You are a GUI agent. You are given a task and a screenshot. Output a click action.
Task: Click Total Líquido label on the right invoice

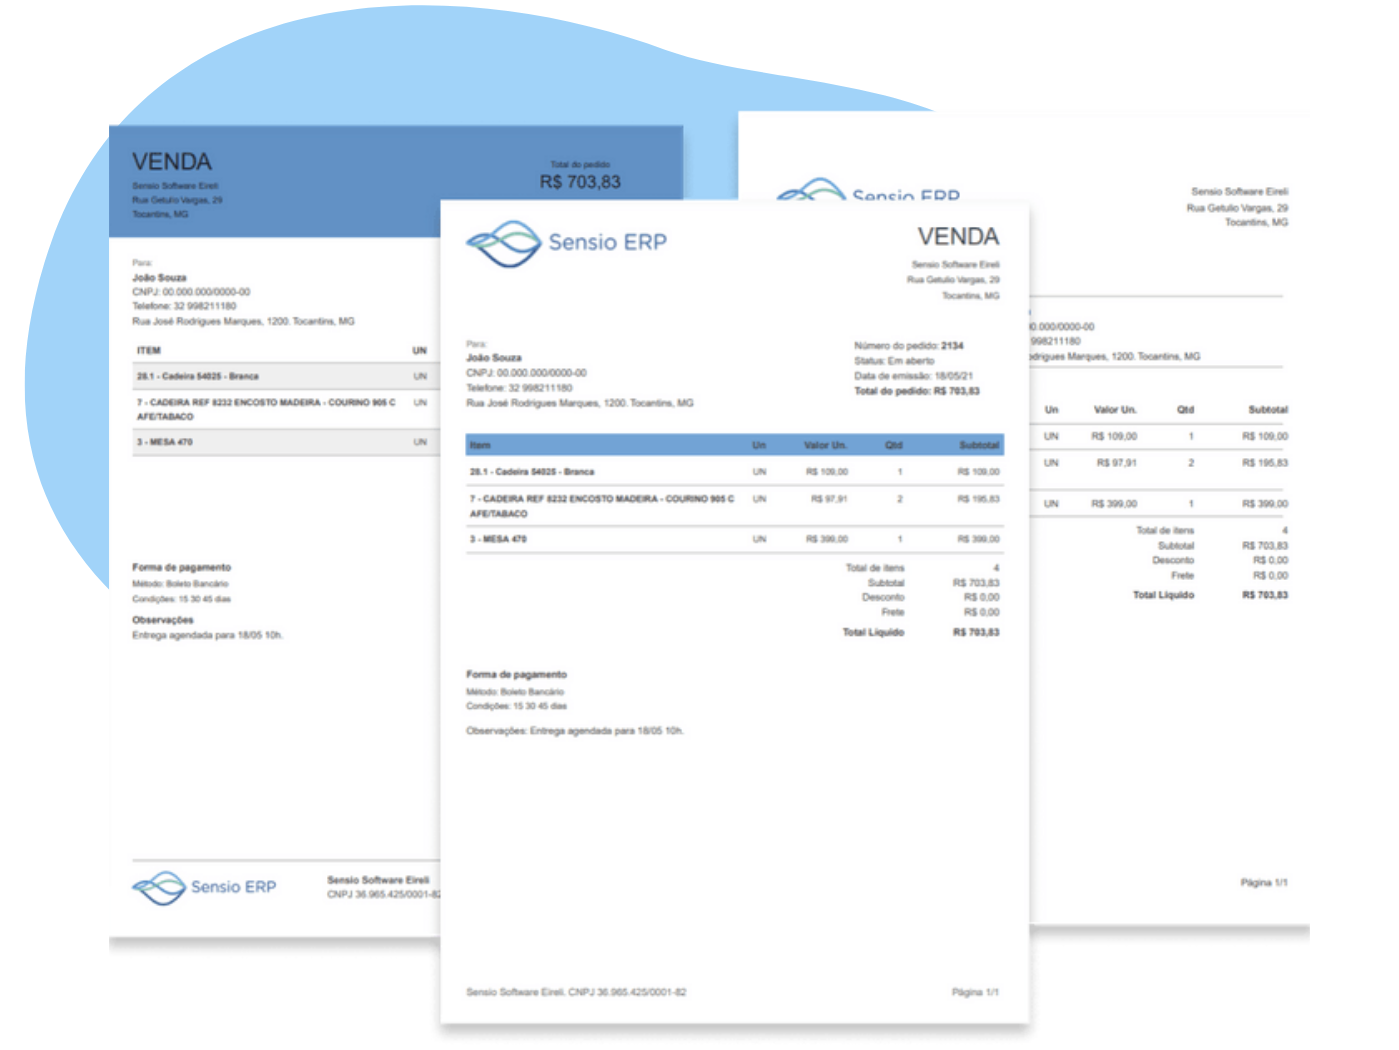click(x=1163, y=595)
